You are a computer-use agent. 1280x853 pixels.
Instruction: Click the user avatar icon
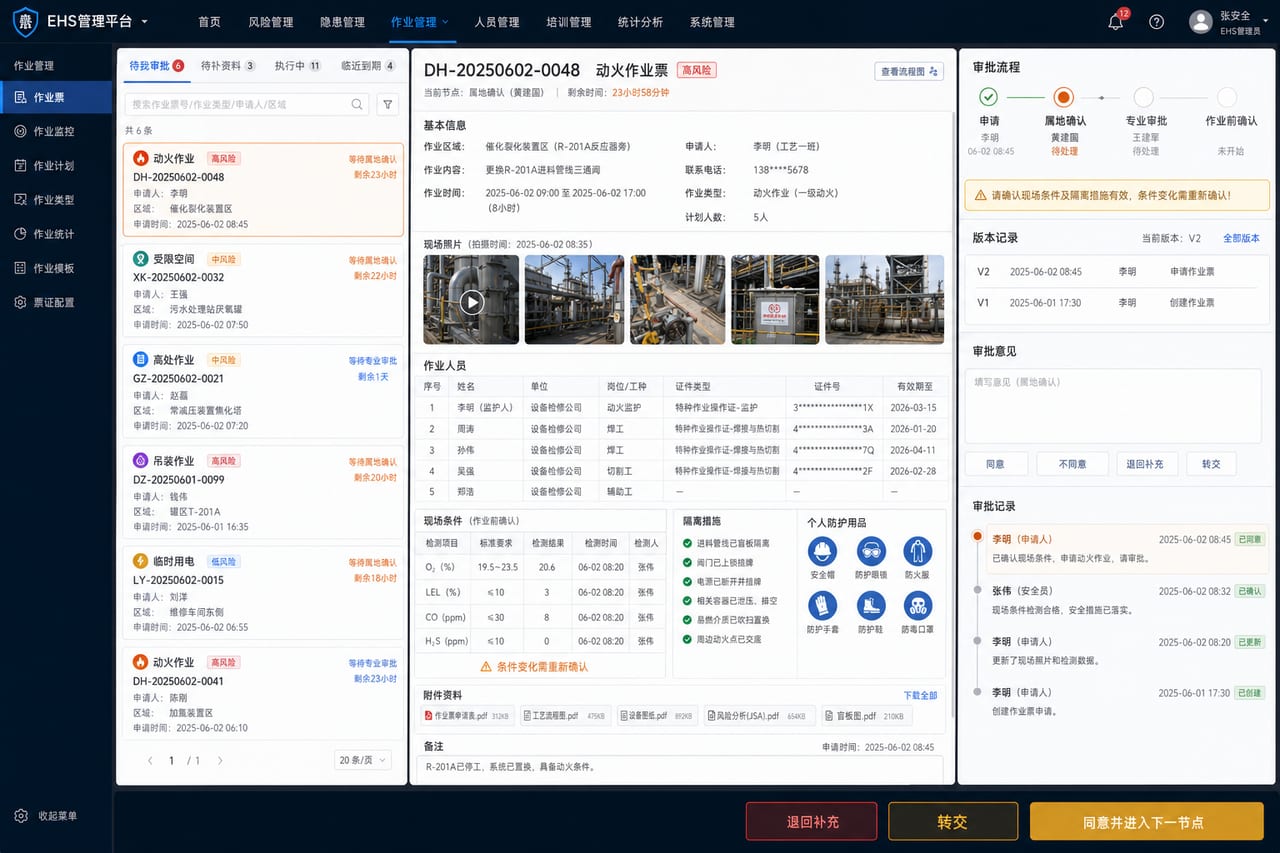click(1200, 21)
